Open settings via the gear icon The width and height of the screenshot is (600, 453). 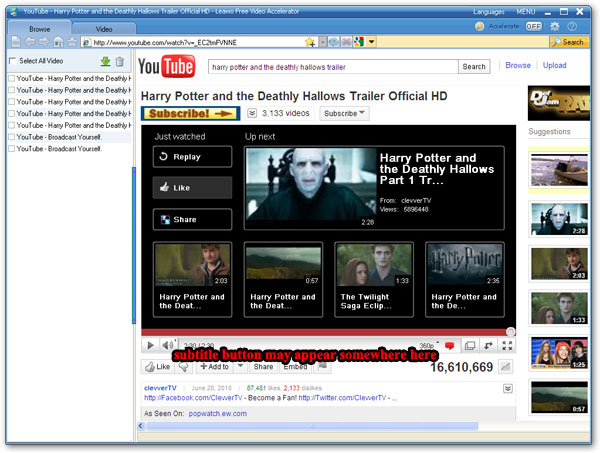coord(554,26)
